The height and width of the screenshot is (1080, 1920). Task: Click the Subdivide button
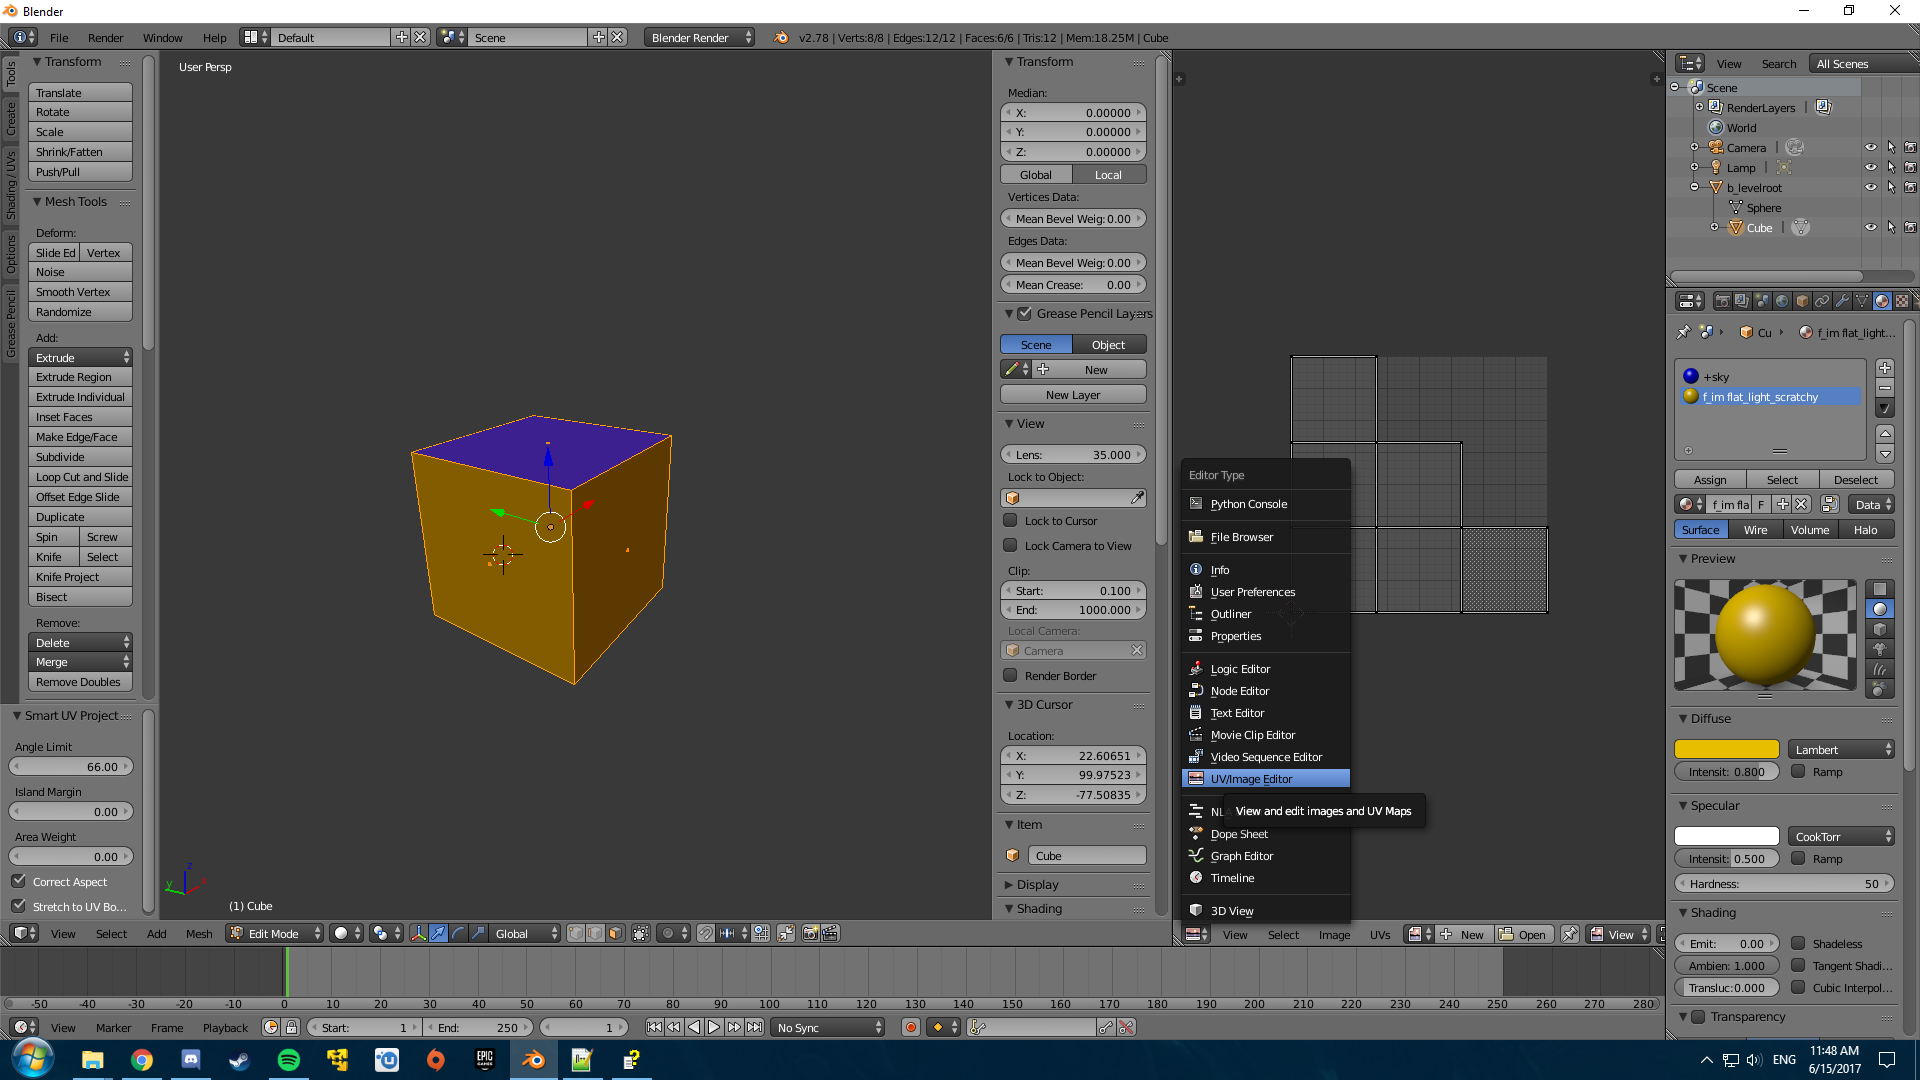pos(80,457)
